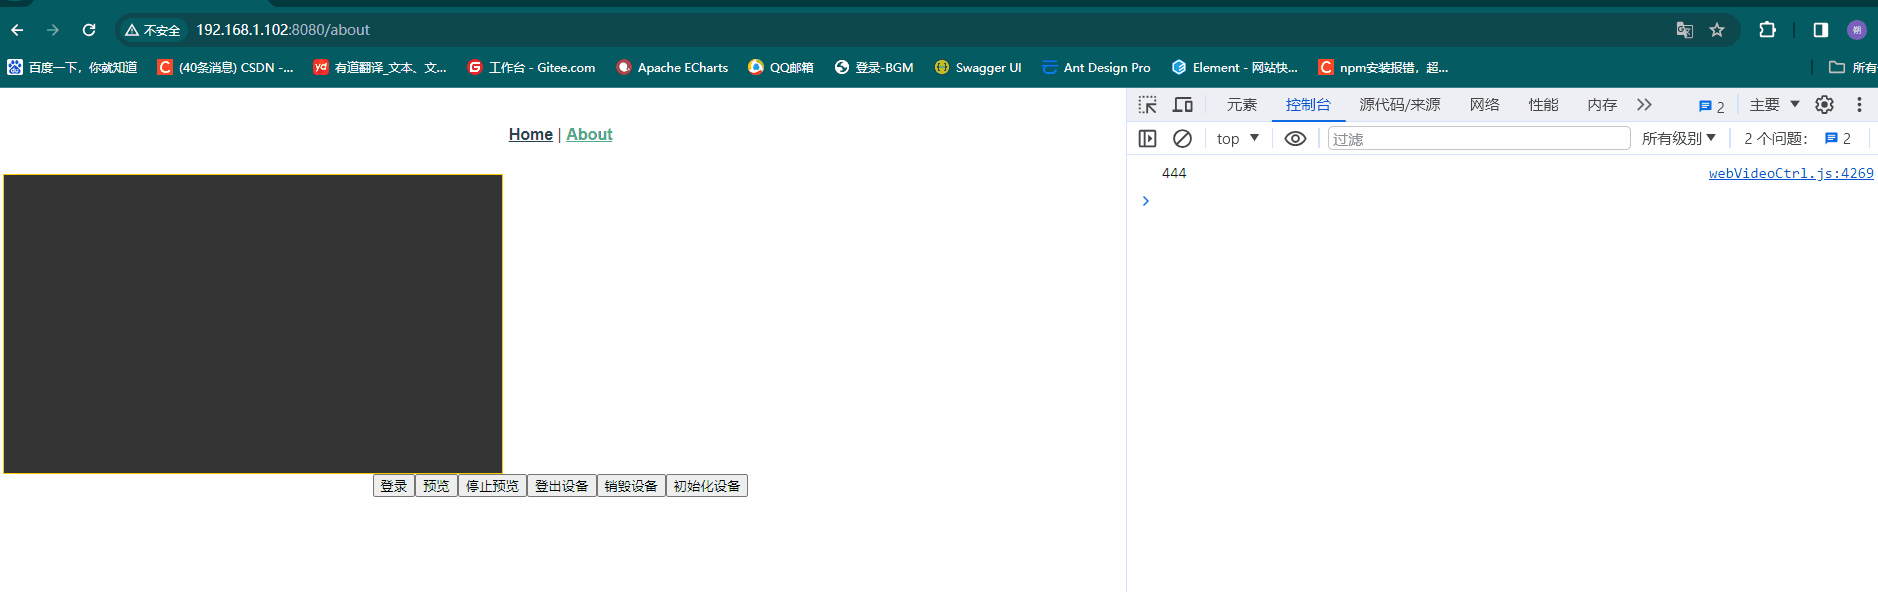1878x592 pixels.
Task: Activate the DevTools inspect element picker
Action: click(1147, 105)
